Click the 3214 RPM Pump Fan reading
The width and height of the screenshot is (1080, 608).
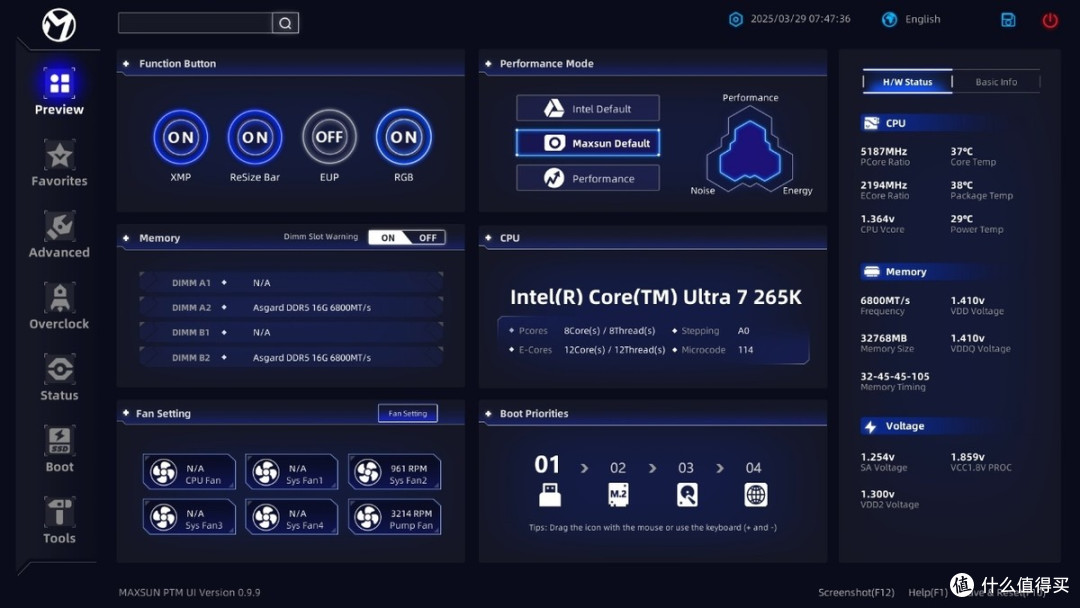click(x=411, y=513)
